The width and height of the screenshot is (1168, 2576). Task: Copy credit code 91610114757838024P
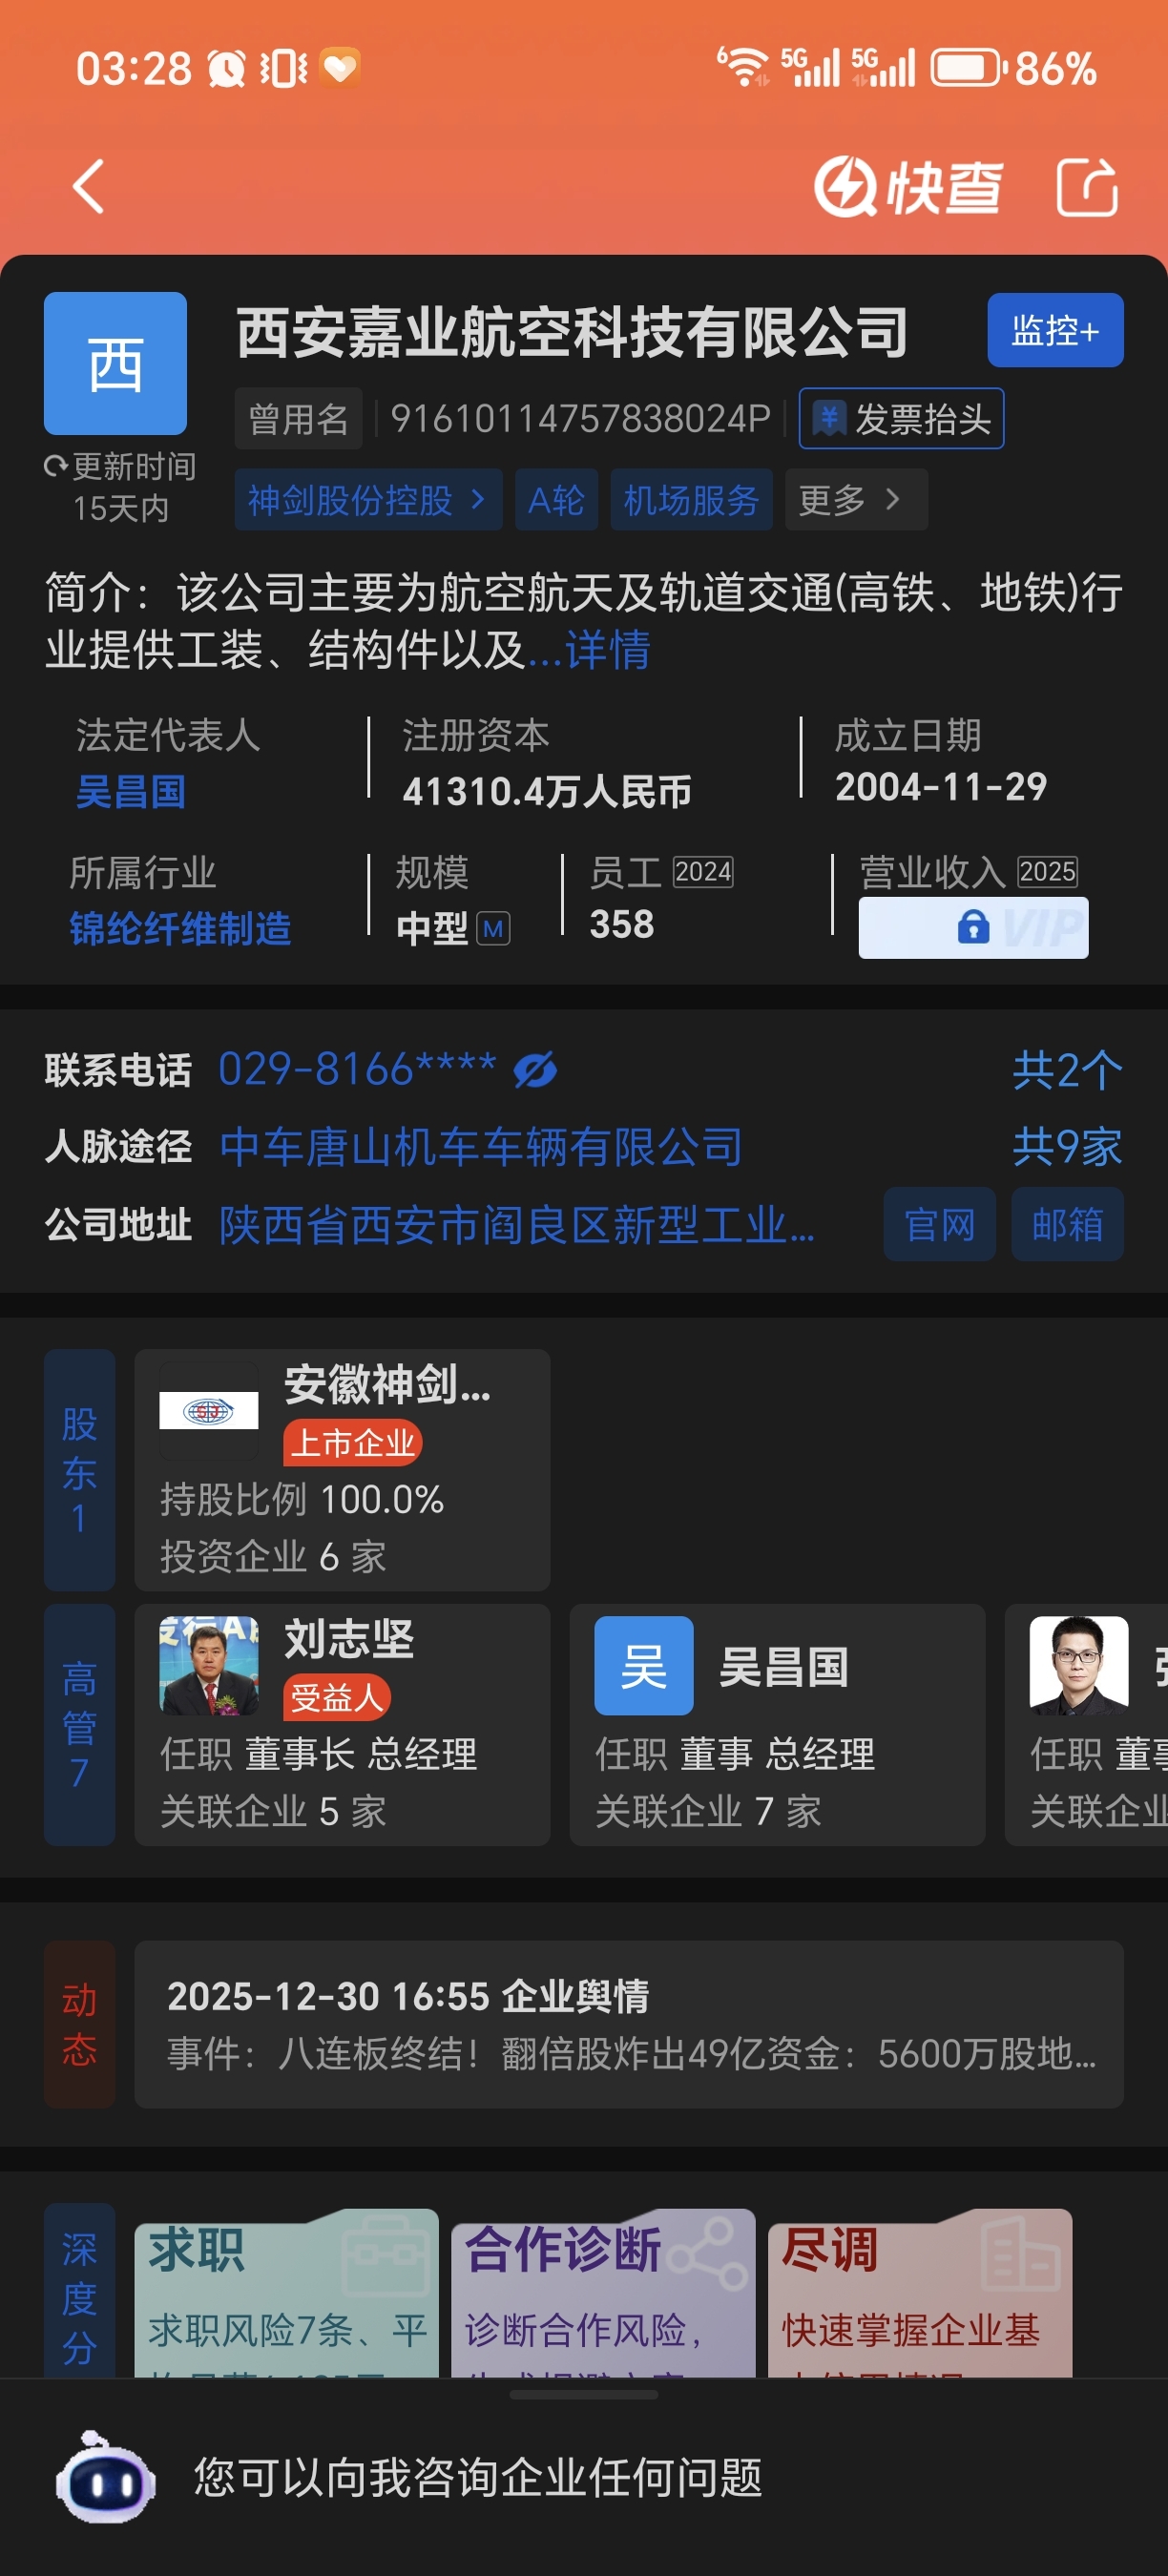[580, 418]
